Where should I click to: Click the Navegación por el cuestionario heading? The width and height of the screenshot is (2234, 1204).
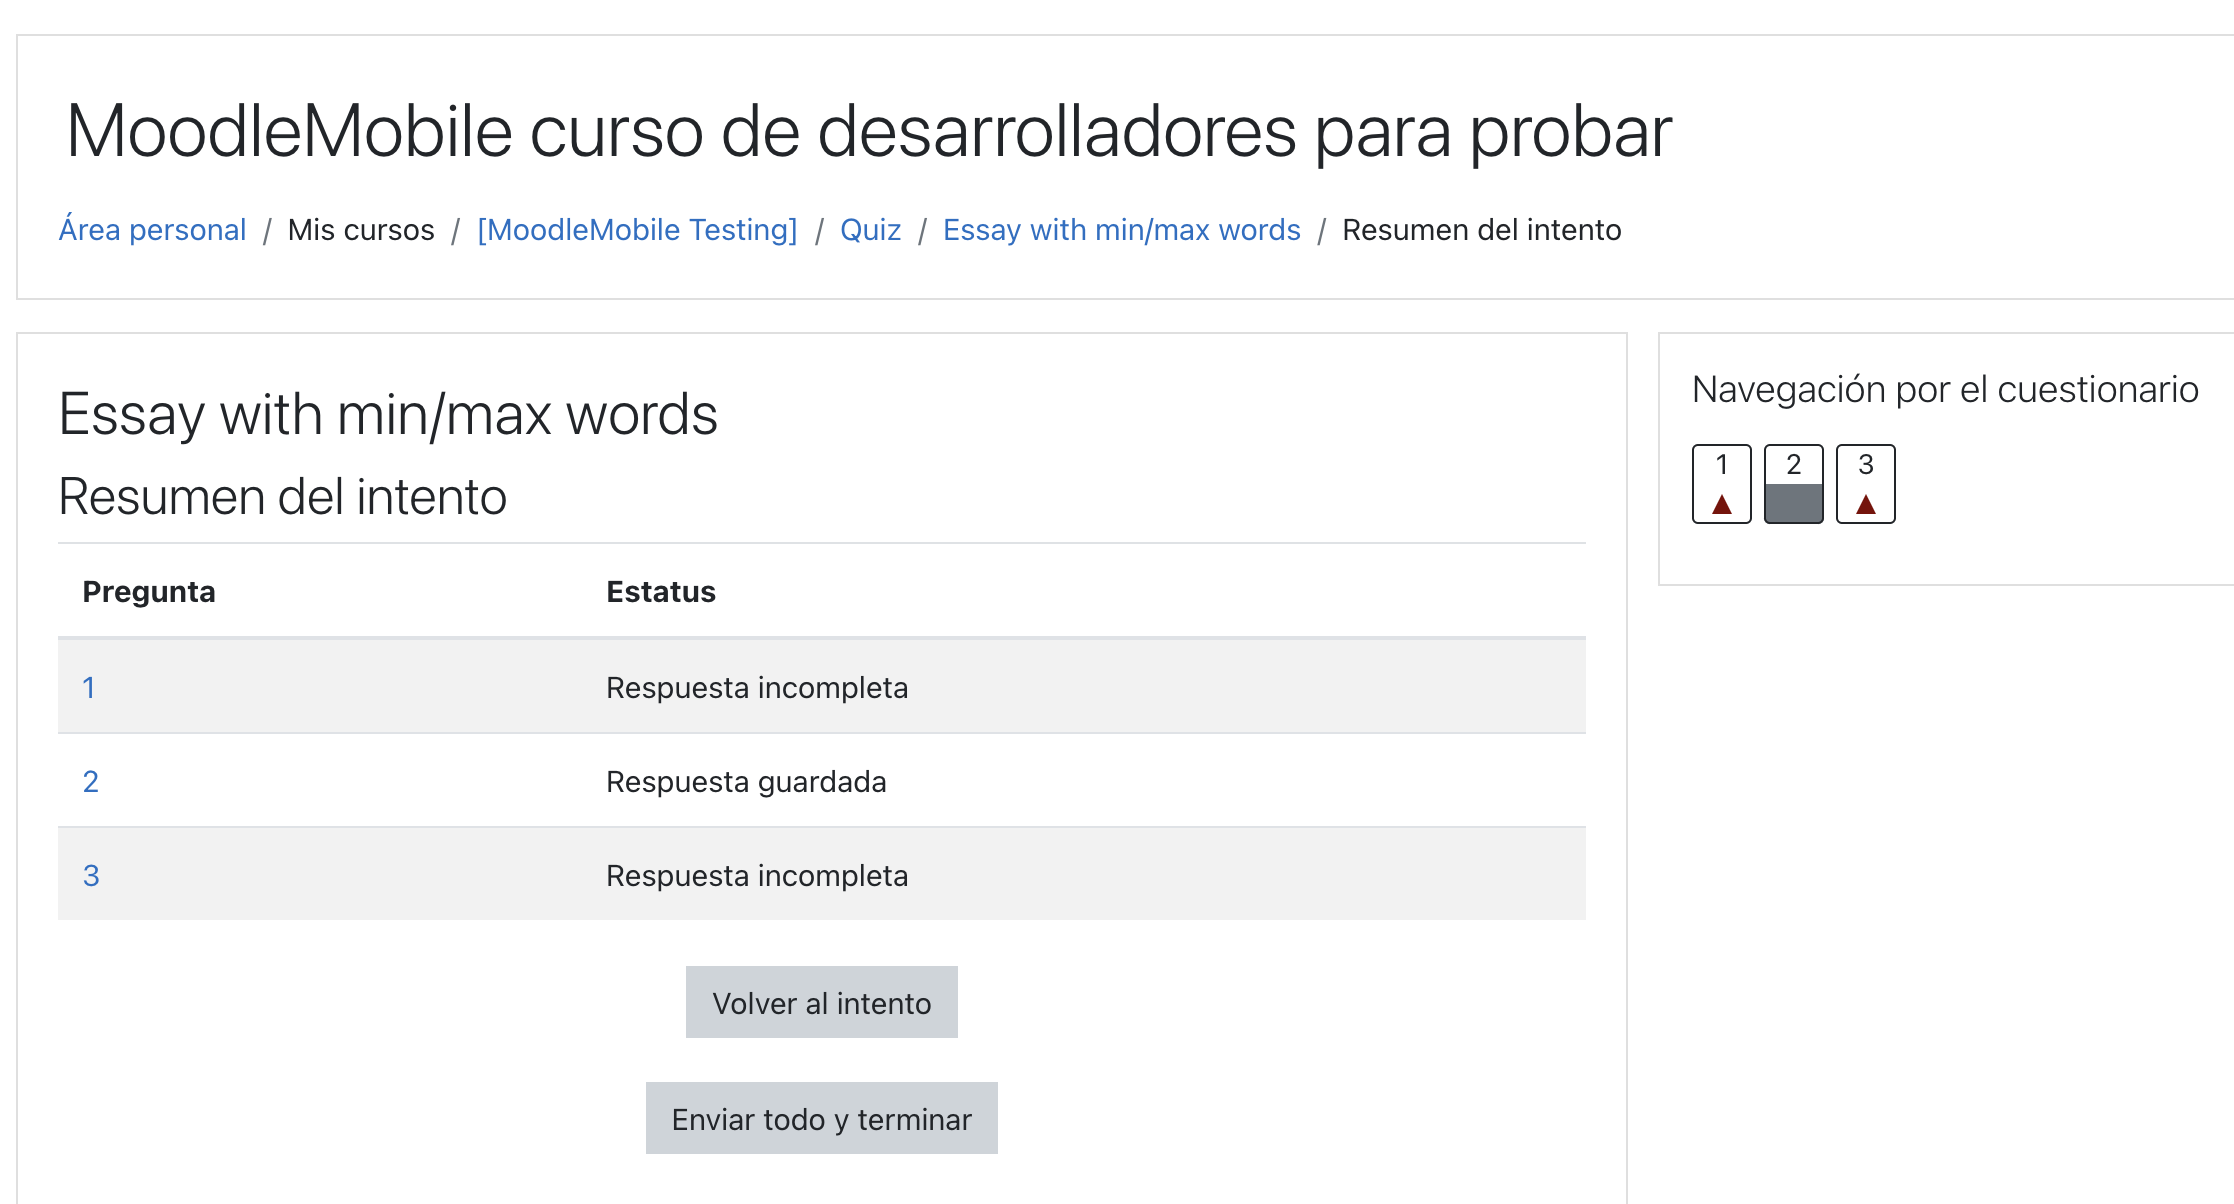[1945, 390]
